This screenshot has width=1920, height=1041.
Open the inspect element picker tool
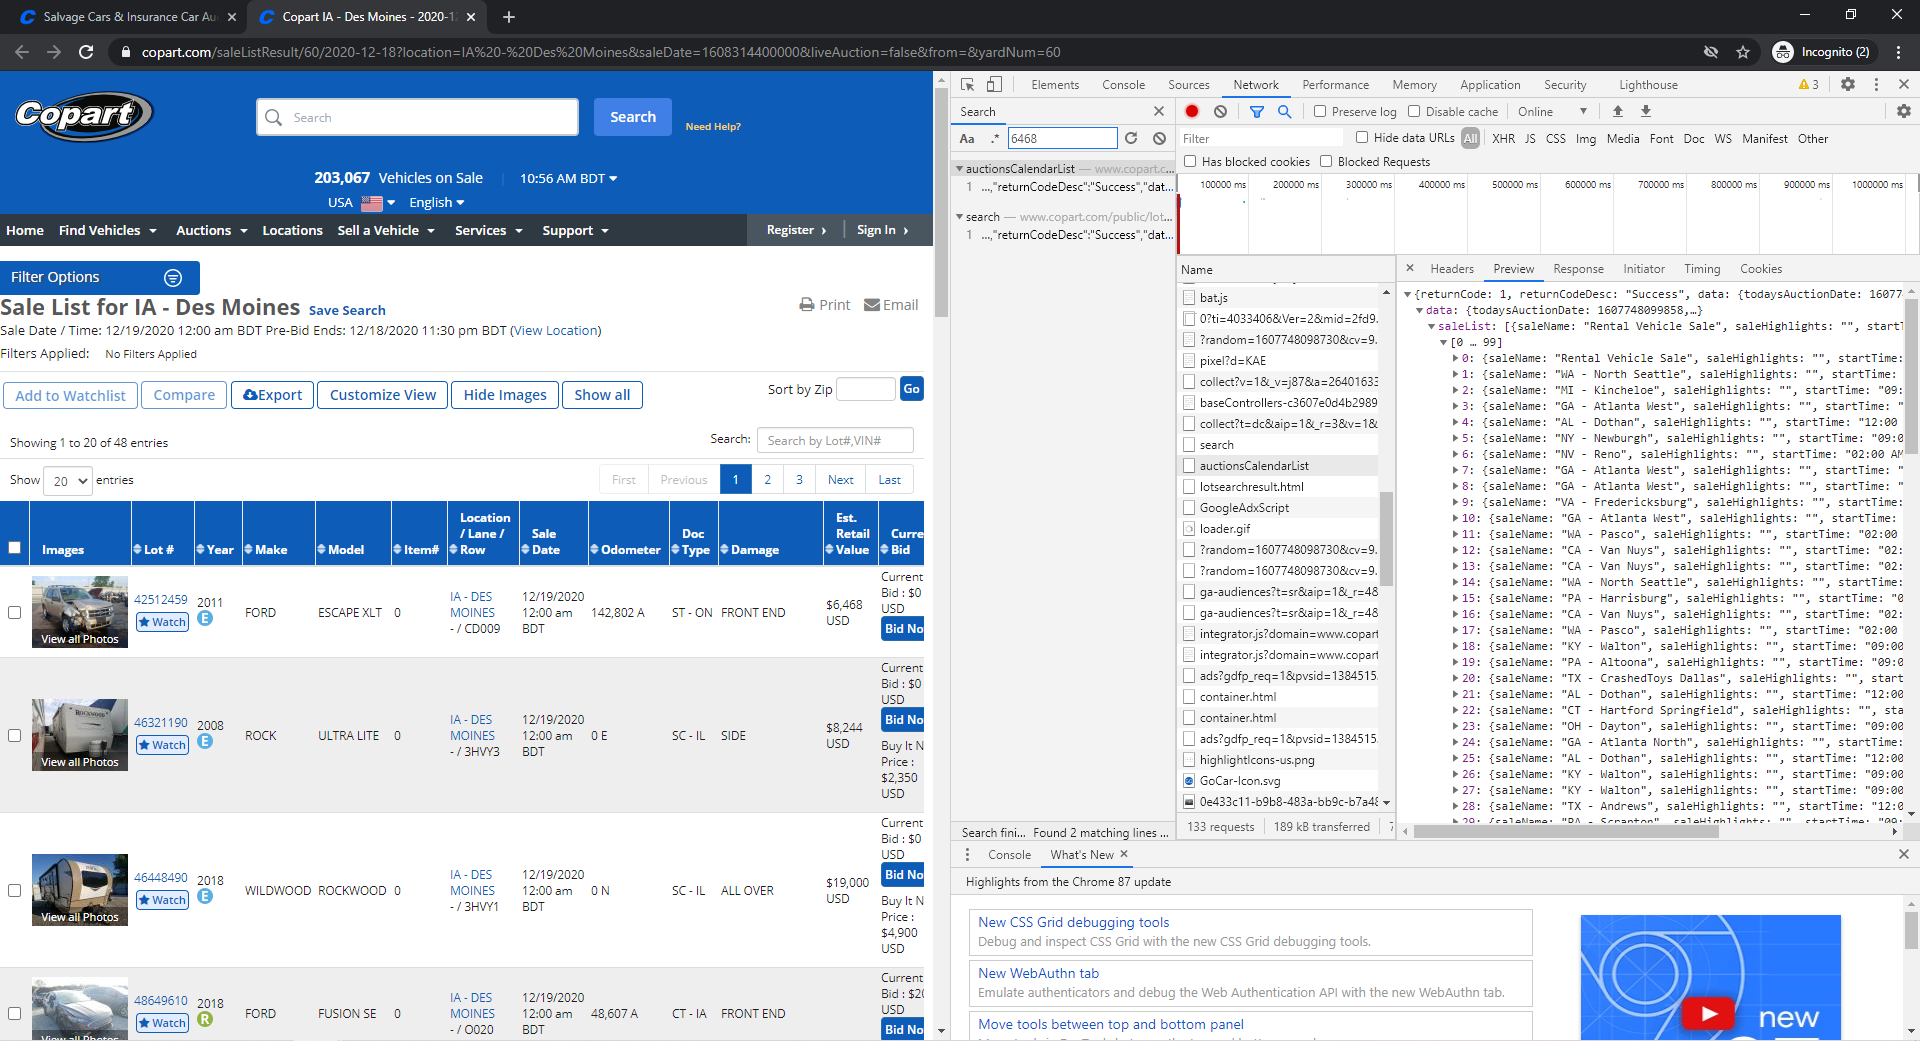pyautogui.click(x=967, y=85)
